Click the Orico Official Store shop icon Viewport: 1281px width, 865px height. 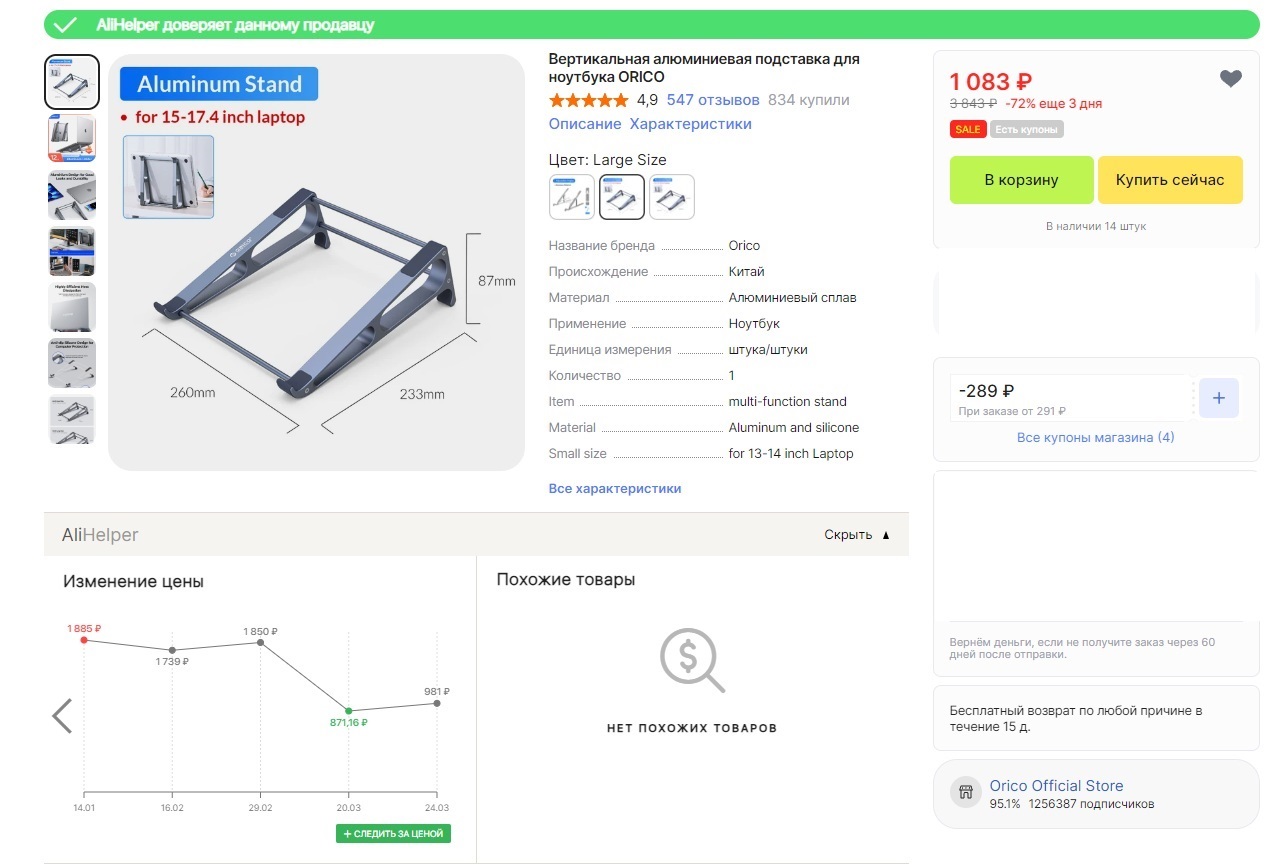(x=966, y=793)
